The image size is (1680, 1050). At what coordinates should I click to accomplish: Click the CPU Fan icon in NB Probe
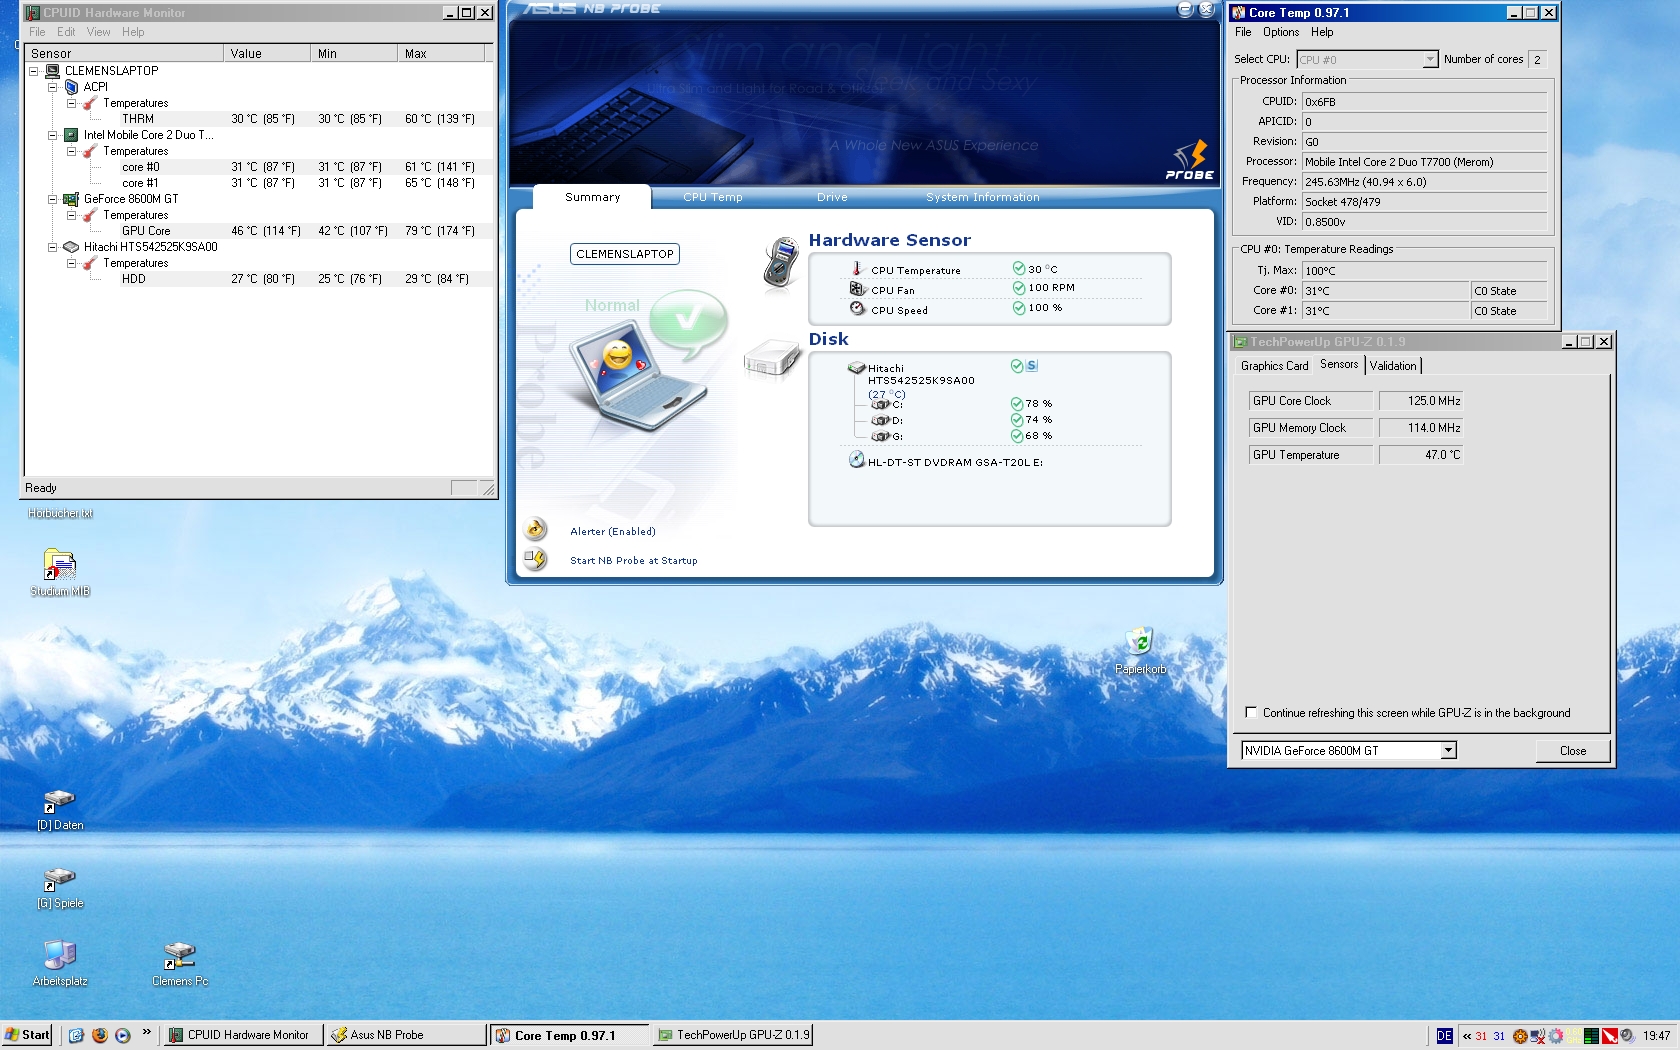(857, 289)
